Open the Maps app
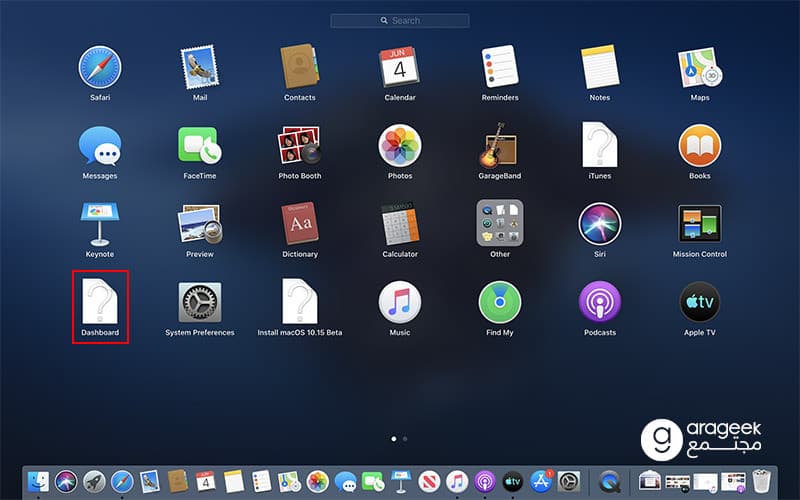The height and width of the screenshot is (500, 800). click(x=700, y=67)
